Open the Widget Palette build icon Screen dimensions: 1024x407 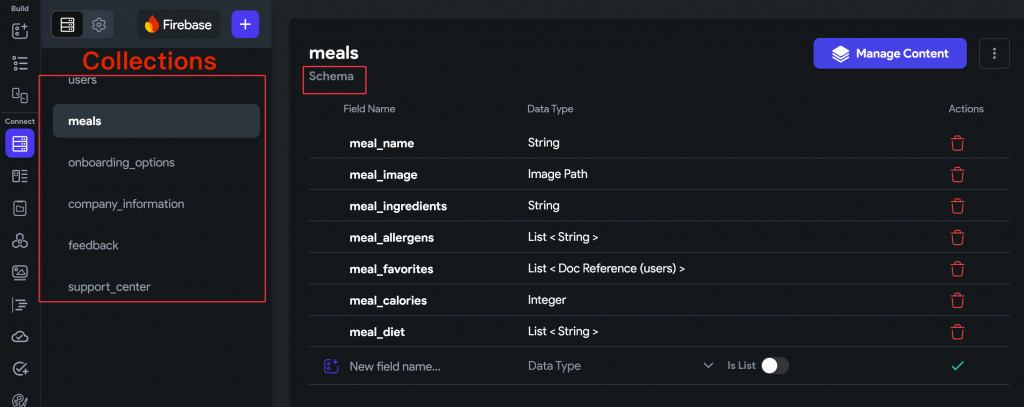click(19, 31)
